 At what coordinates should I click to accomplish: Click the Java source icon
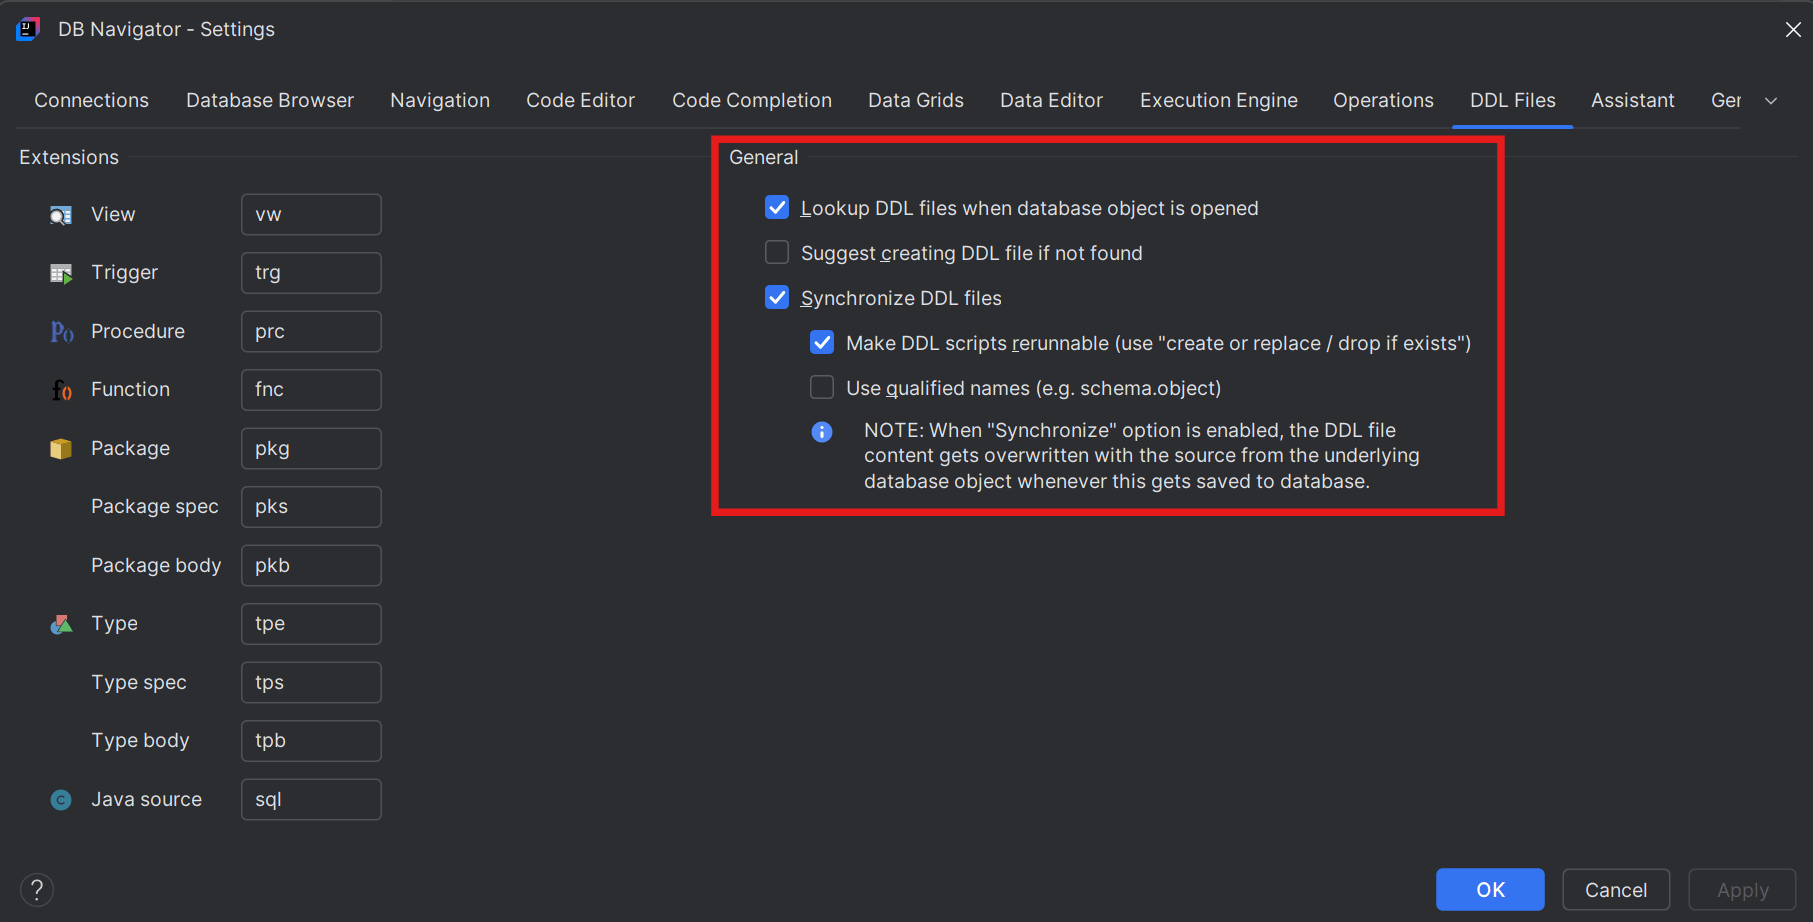[x=60, y=799]
